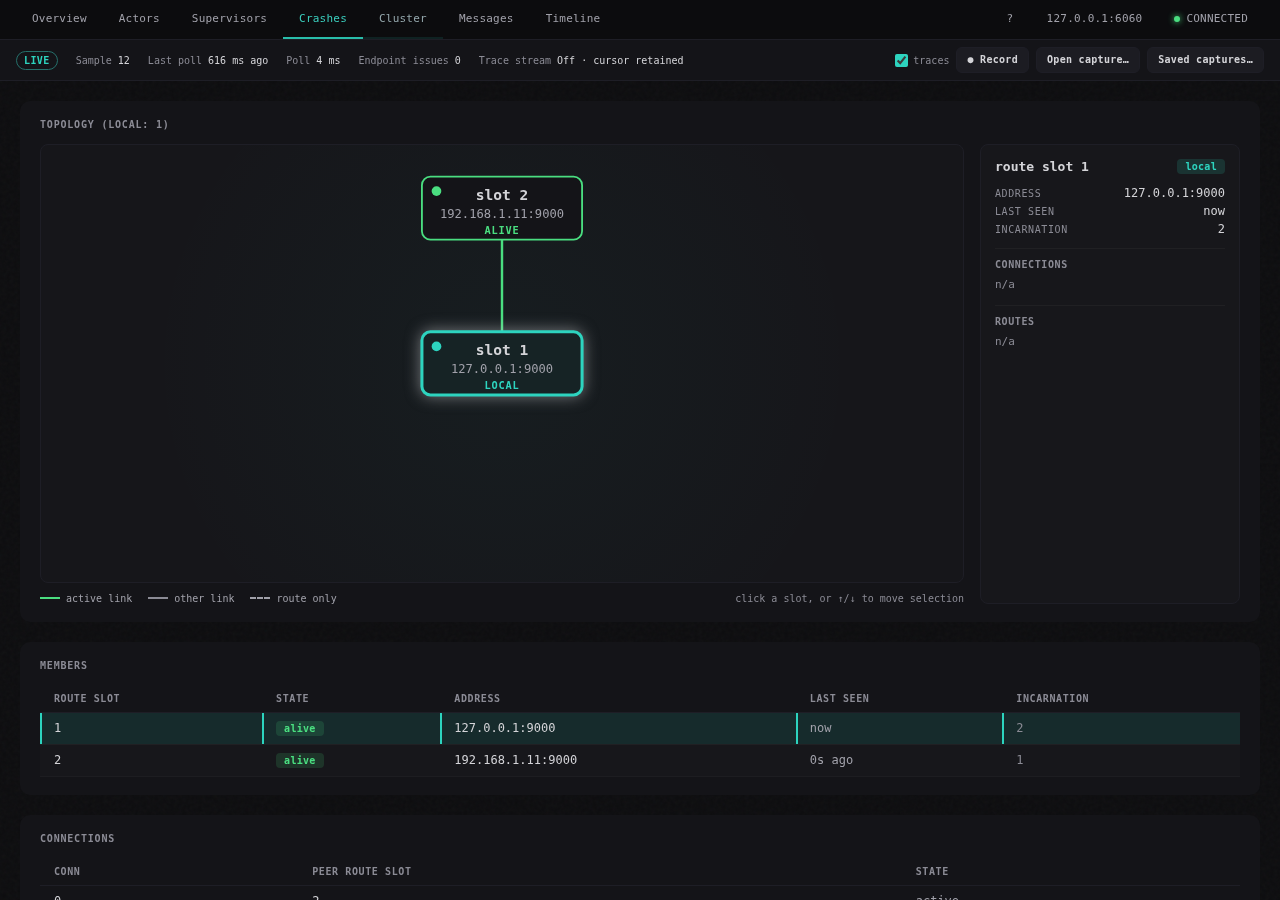1280x900 pixels.
Task: Click the 'Trace stream Off · cursor retained' status
Action: click(x=581, y=60)
